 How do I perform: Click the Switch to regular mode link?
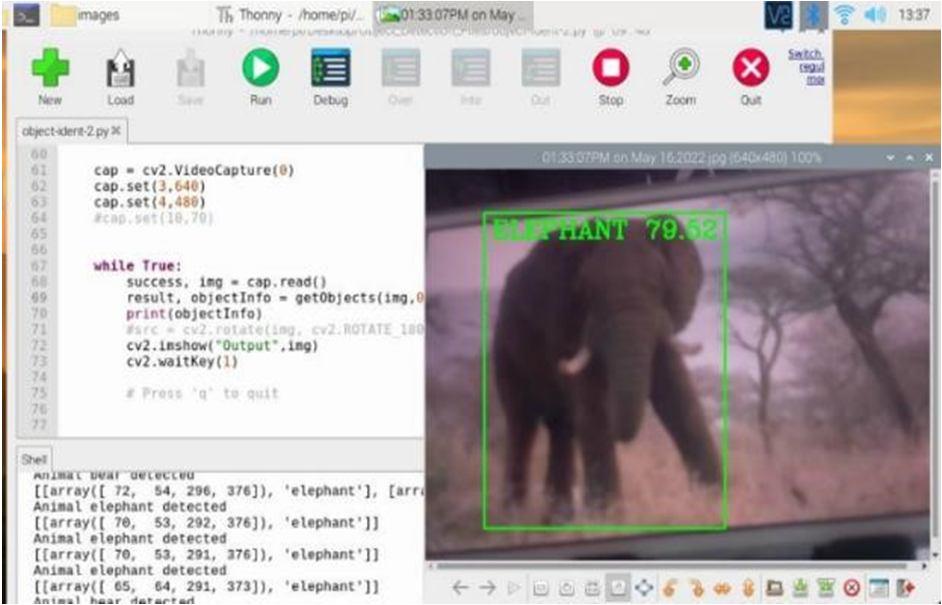click(807, 66)
